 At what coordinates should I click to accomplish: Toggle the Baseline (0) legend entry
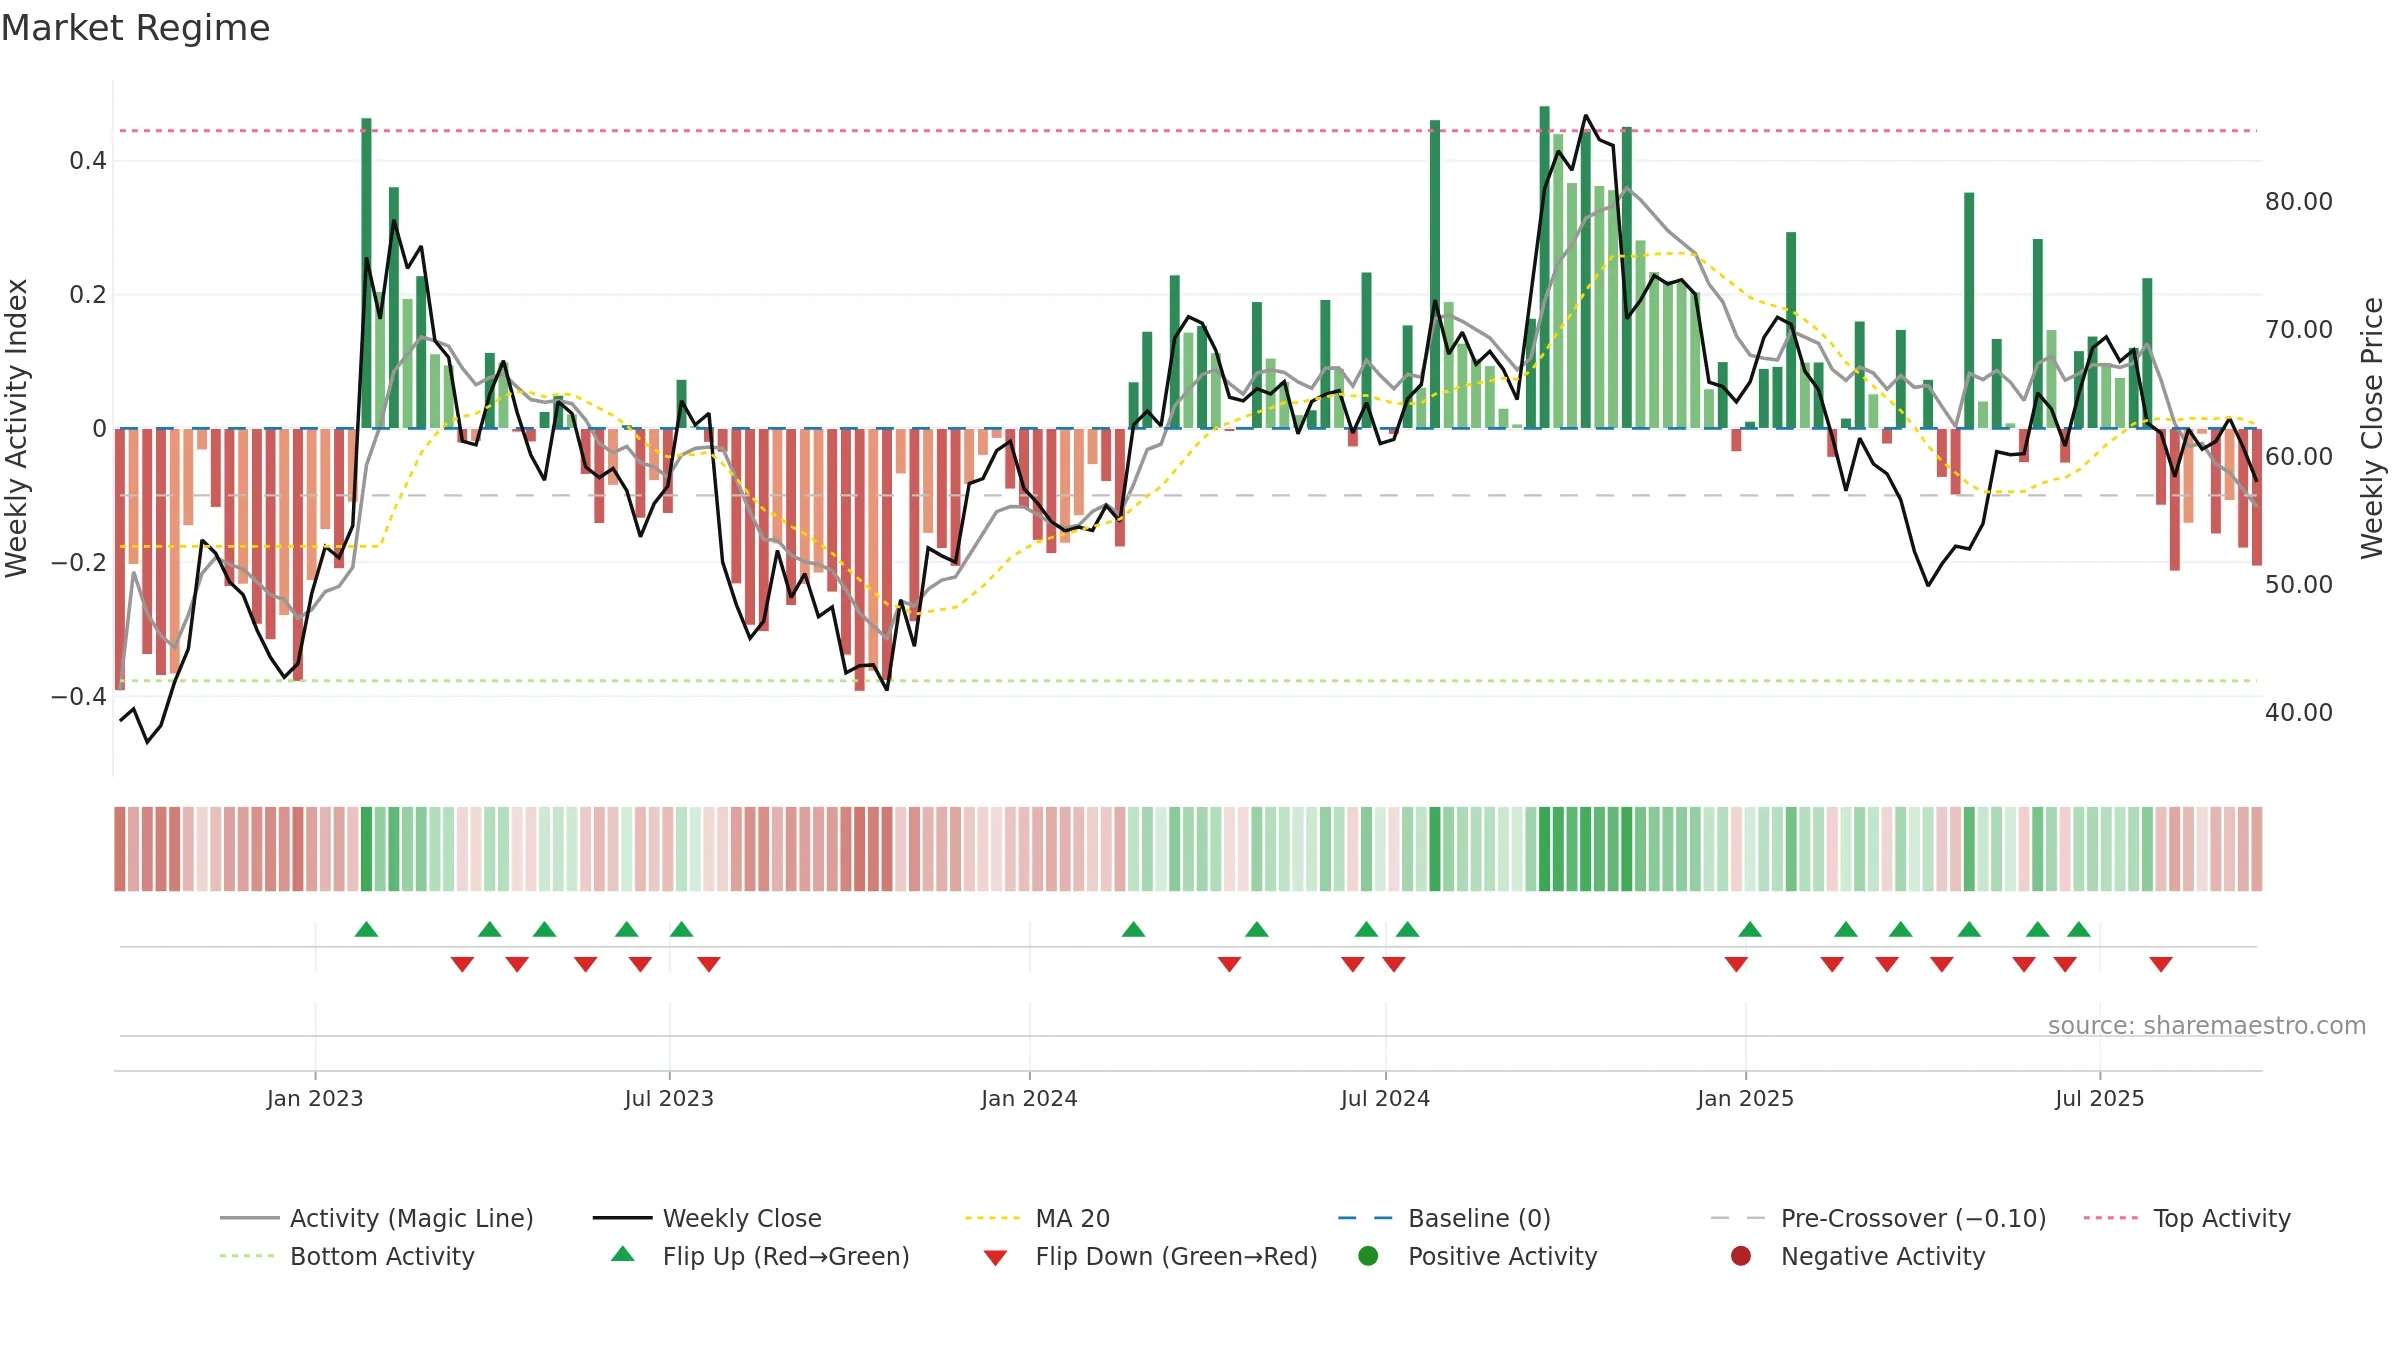pyautogui.click(x=1444, y=1218)
